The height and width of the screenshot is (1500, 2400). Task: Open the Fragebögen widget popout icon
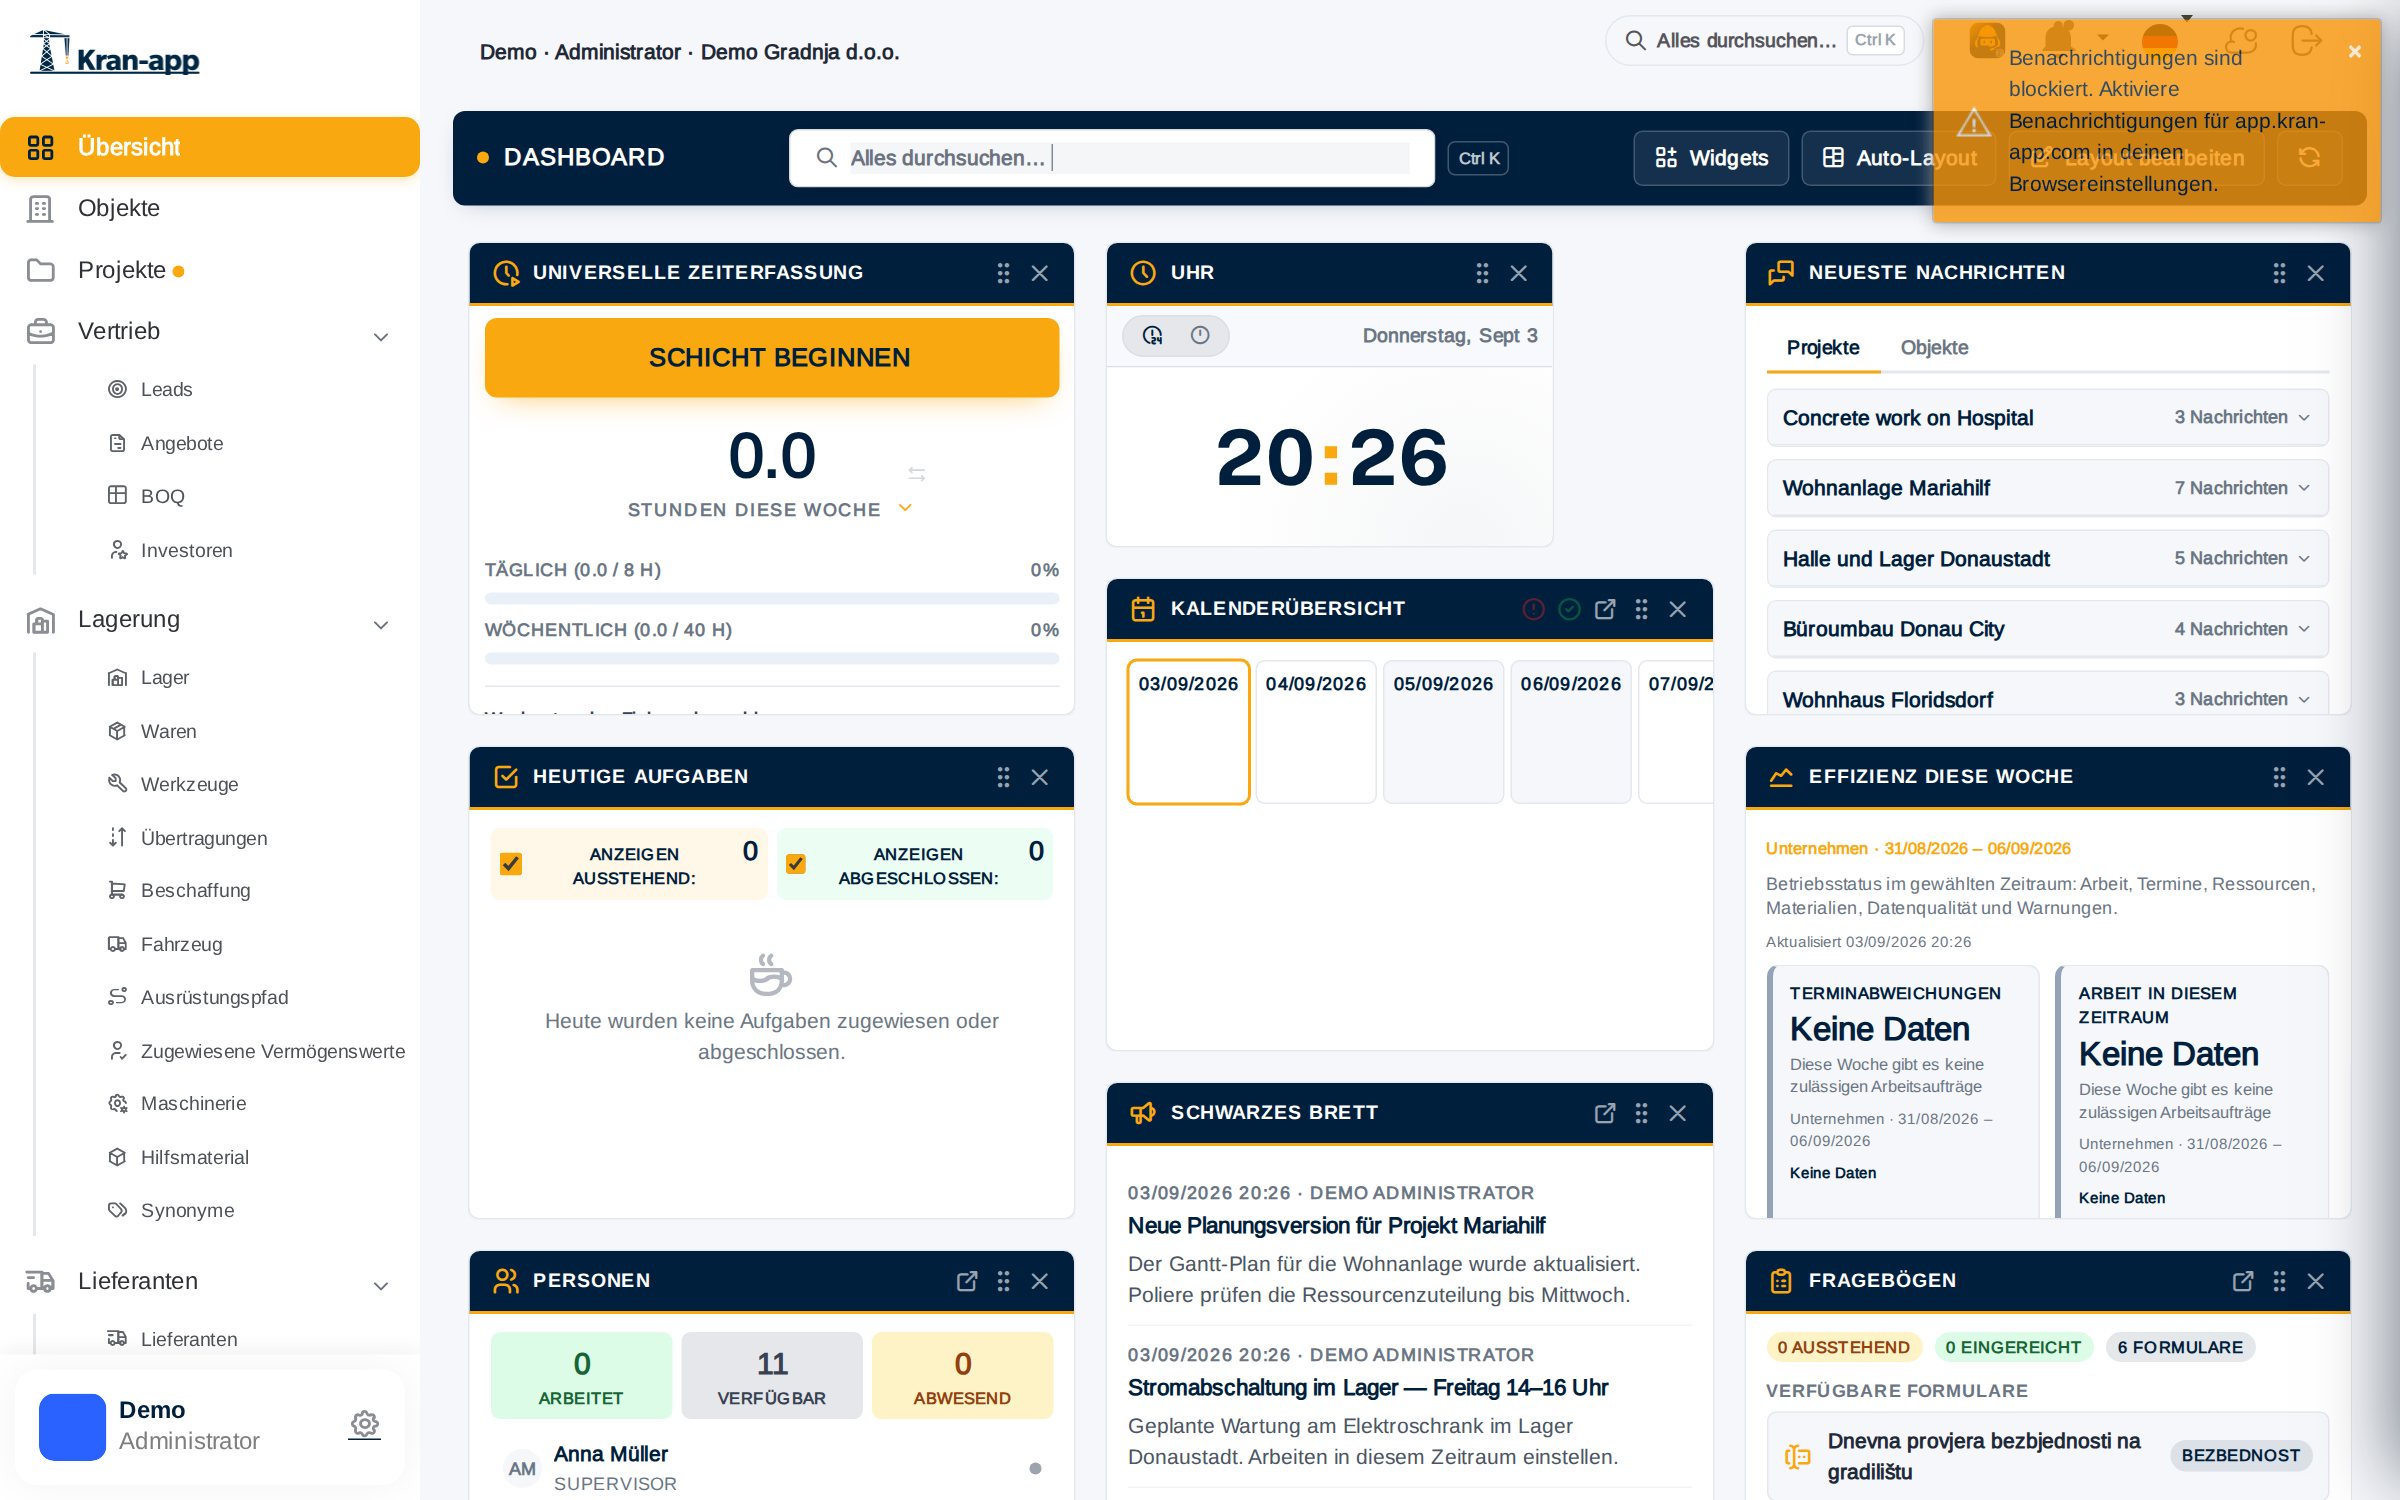coord(2243,1281)
